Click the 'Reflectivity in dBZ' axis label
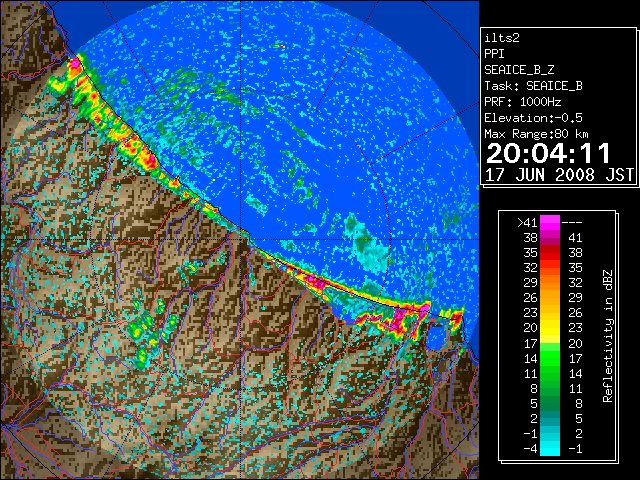Viewport: 640px width, 480px height. pyautogui.click(x=608, y=336)
